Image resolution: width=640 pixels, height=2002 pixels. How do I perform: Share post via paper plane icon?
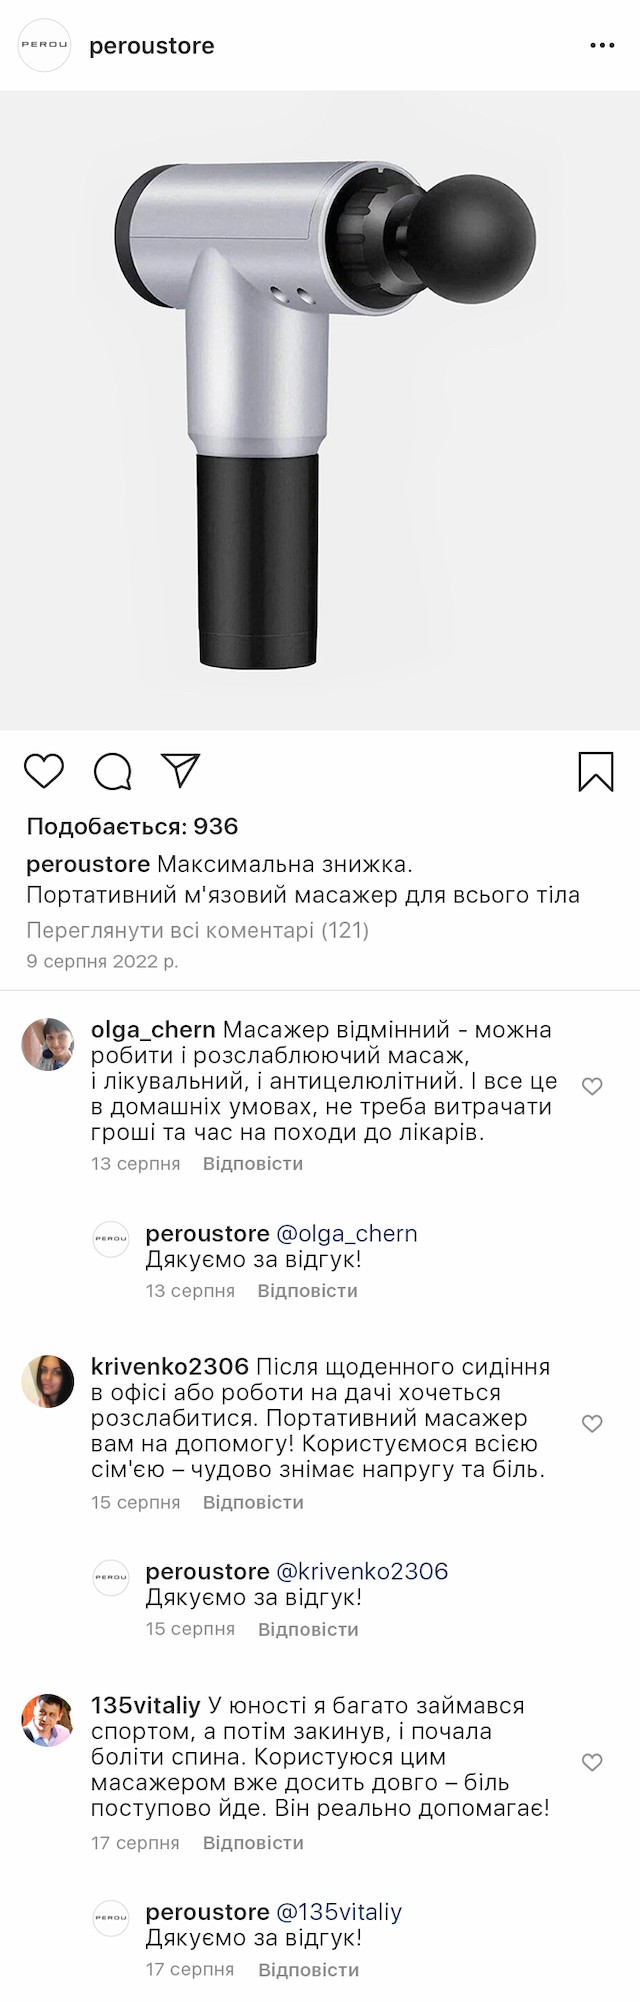(x=181, y=769)
